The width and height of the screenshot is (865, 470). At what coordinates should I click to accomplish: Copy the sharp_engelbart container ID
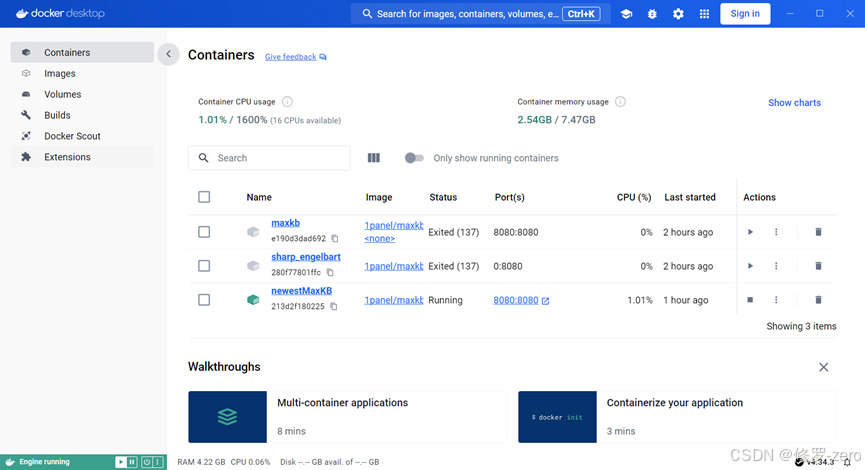coord(330,272)
